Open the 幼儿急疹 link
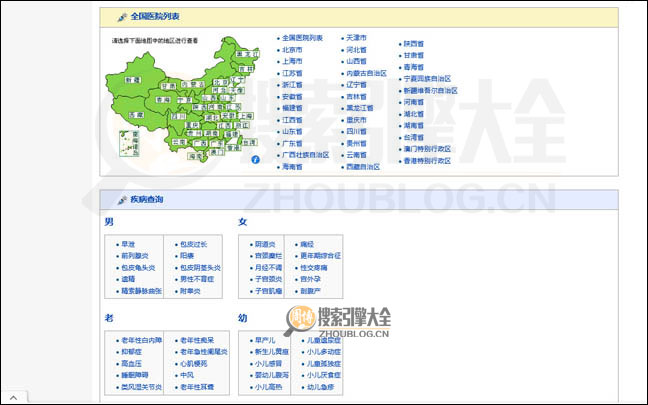 tap(320, 387)
